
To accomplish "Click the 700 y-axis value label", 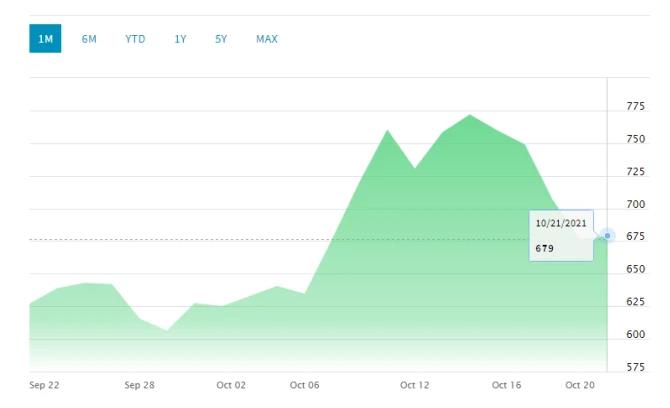I will point(635,204).
